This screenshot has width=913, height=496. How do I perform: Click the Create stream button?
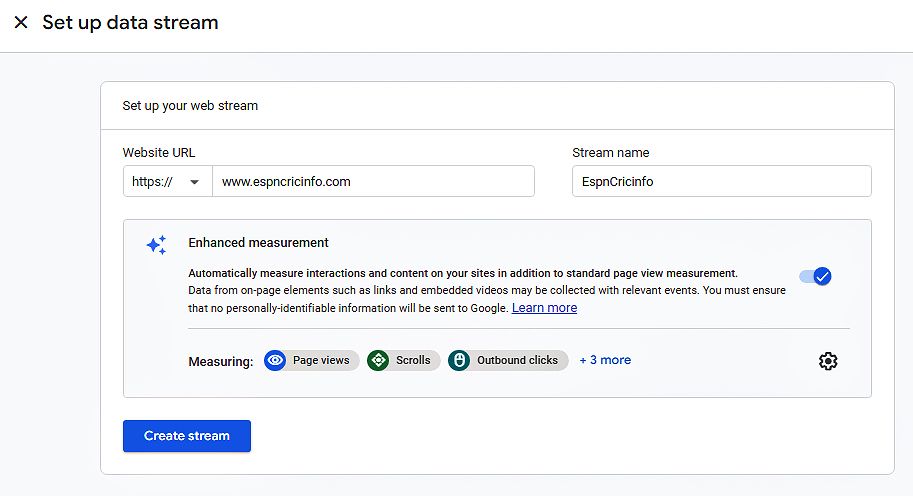pos(187,435)
